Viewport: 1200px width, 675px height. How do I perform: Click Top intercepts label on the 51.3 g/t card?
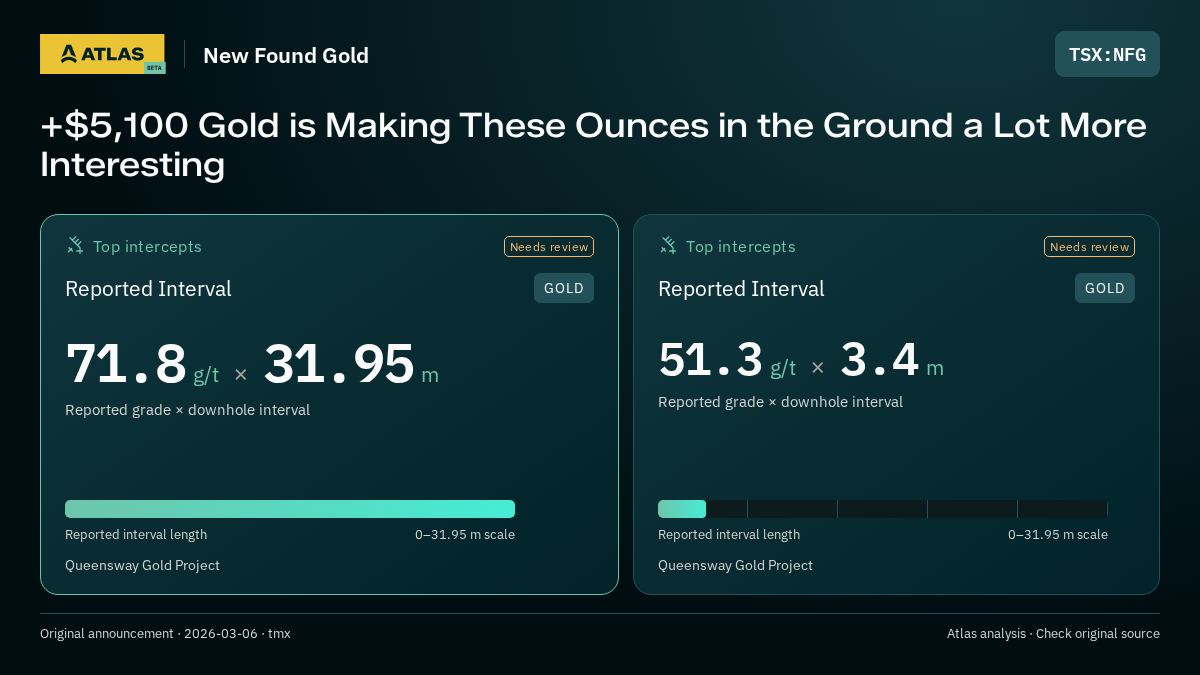(x=740, y=246)
